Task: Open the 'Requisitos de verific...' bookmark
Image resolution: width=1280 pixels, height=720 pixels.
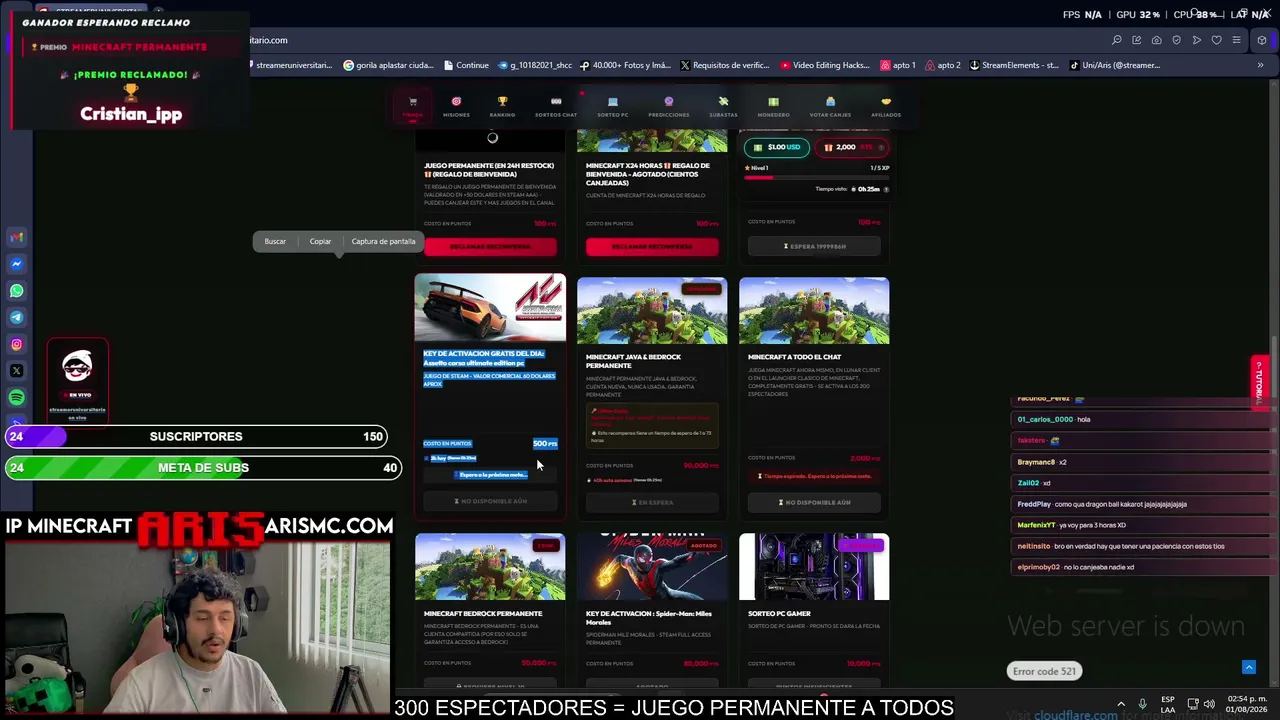Action: pyautogui.click(x=725, y=65)
